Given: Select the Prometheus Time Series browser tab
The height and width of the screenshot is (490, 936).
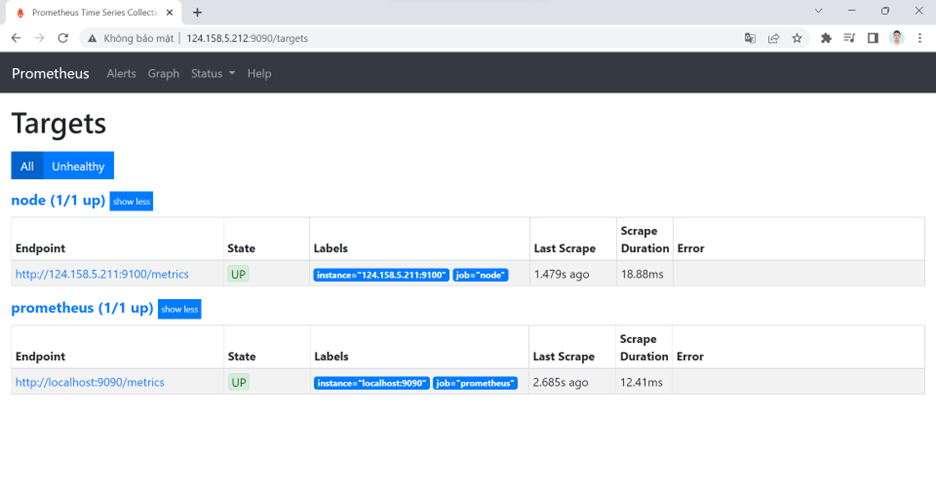Looking at the screenshot, I should click(x=94, y=13).
